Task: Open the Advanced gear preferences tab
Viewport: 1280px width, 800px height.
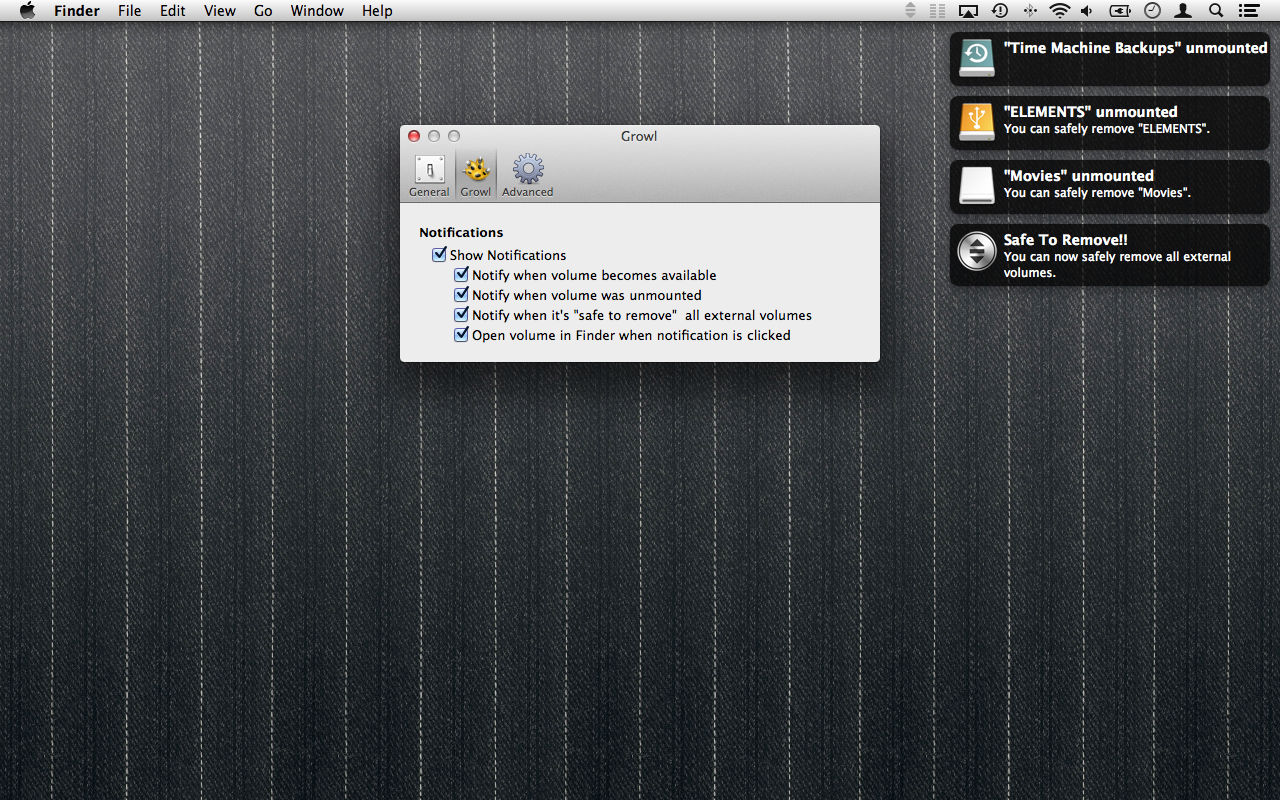Action: point(527,176)
